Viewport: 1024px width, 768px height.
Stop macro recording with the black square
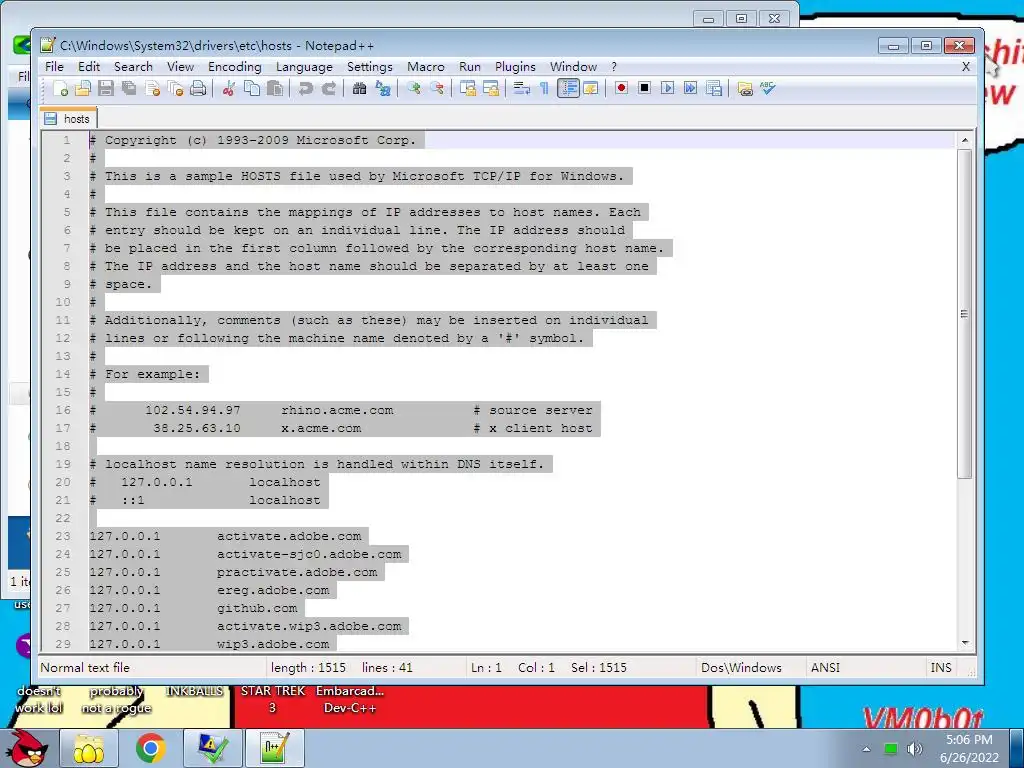click(x=644, y=88)
